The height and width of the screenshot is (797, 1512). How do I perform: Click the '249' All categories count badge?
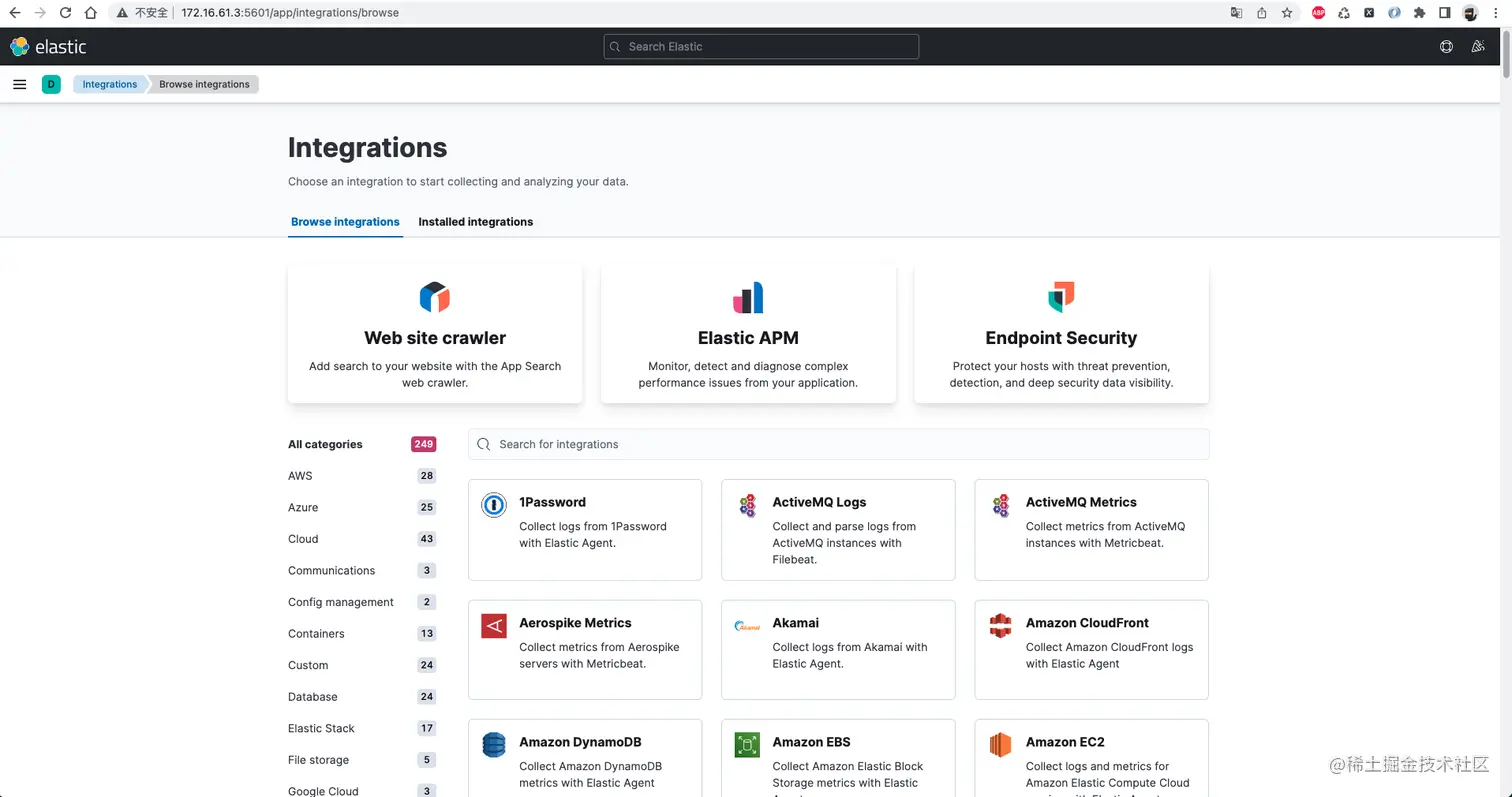[423, 444]
